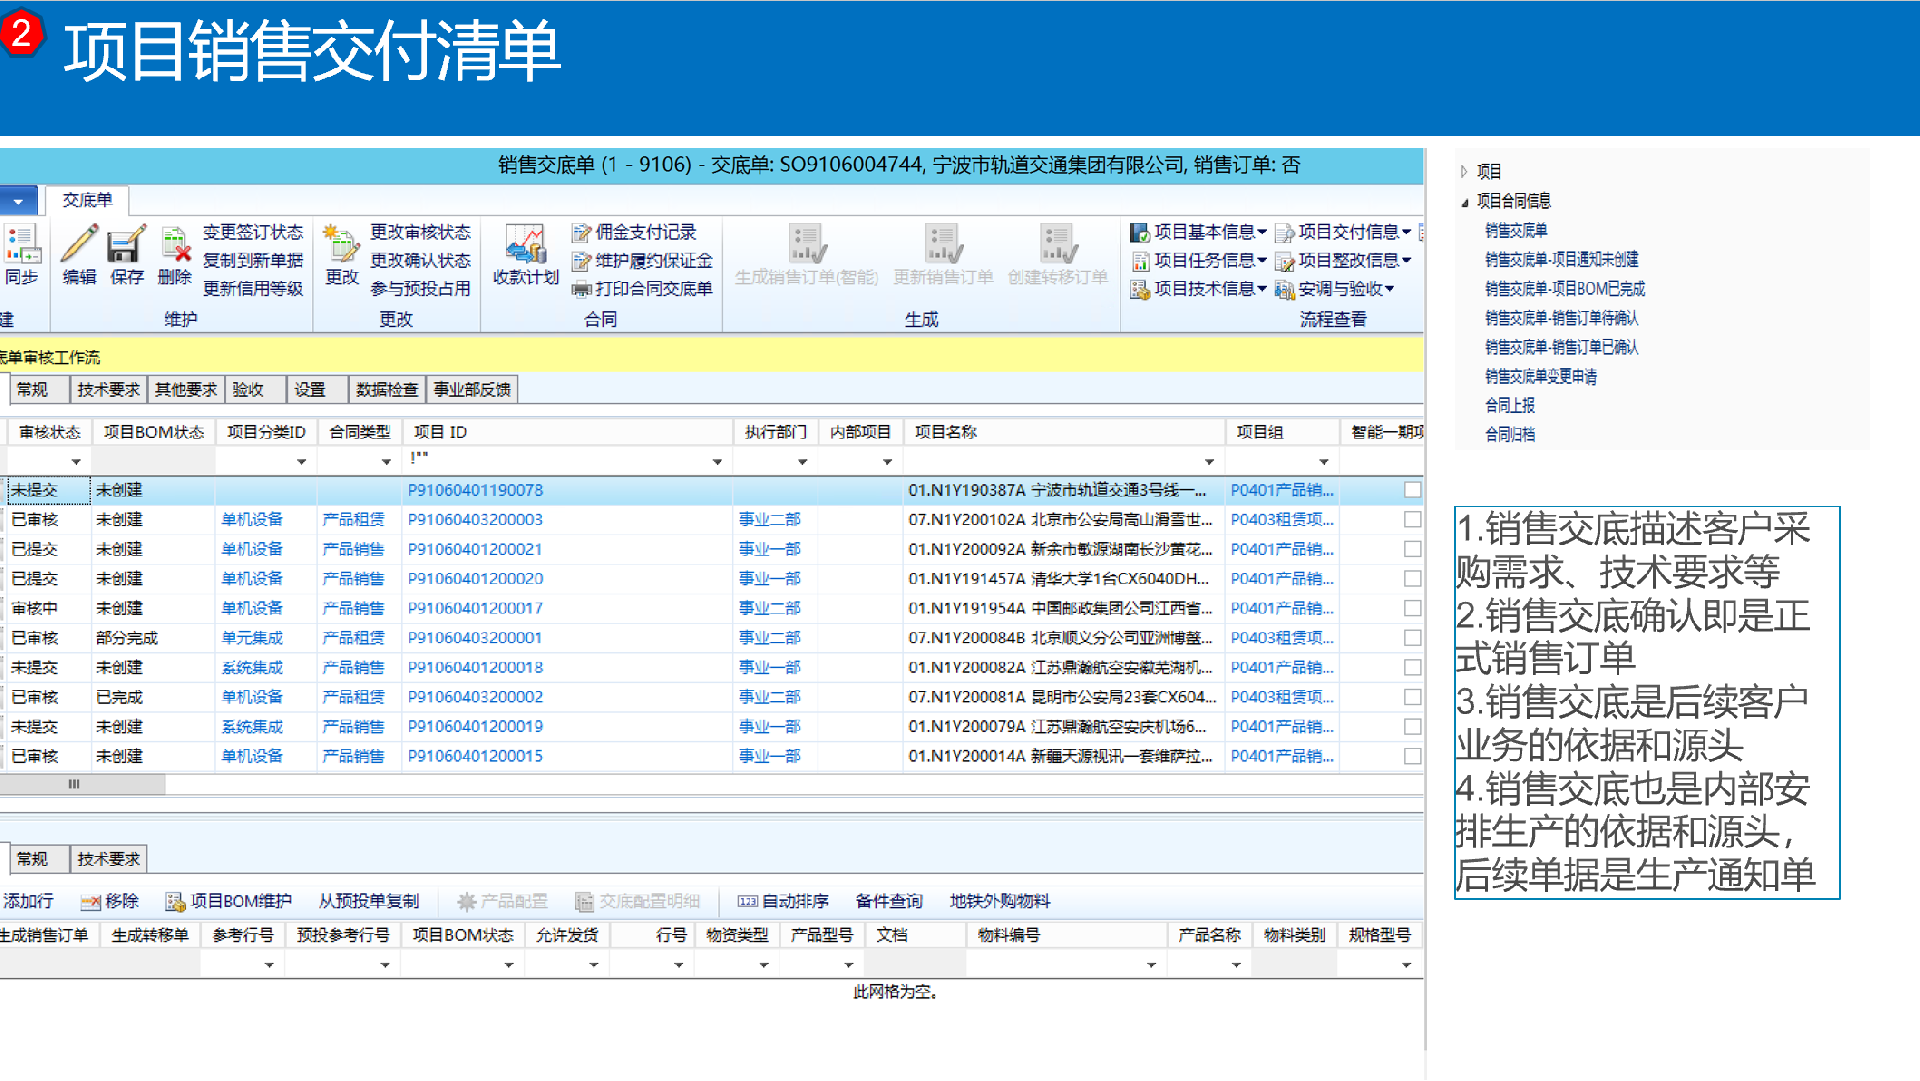Click the 更改 change icon
The height and width of the screenshot is (1081, 1920).
pos(341,244)
